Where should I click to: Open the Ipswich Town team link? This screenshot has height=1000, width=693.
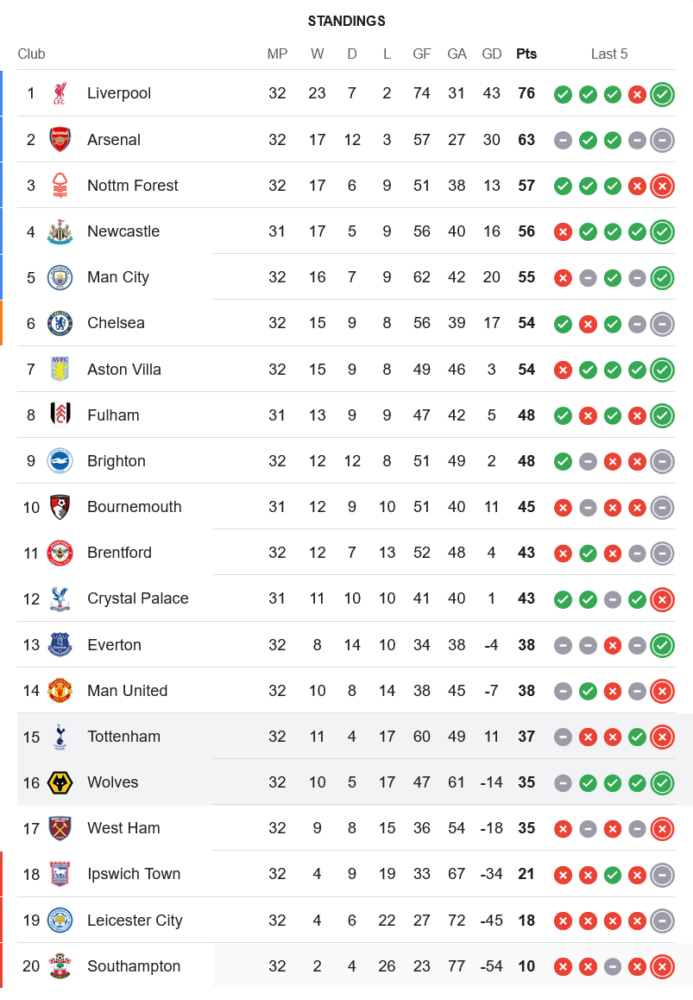[133, 874]
